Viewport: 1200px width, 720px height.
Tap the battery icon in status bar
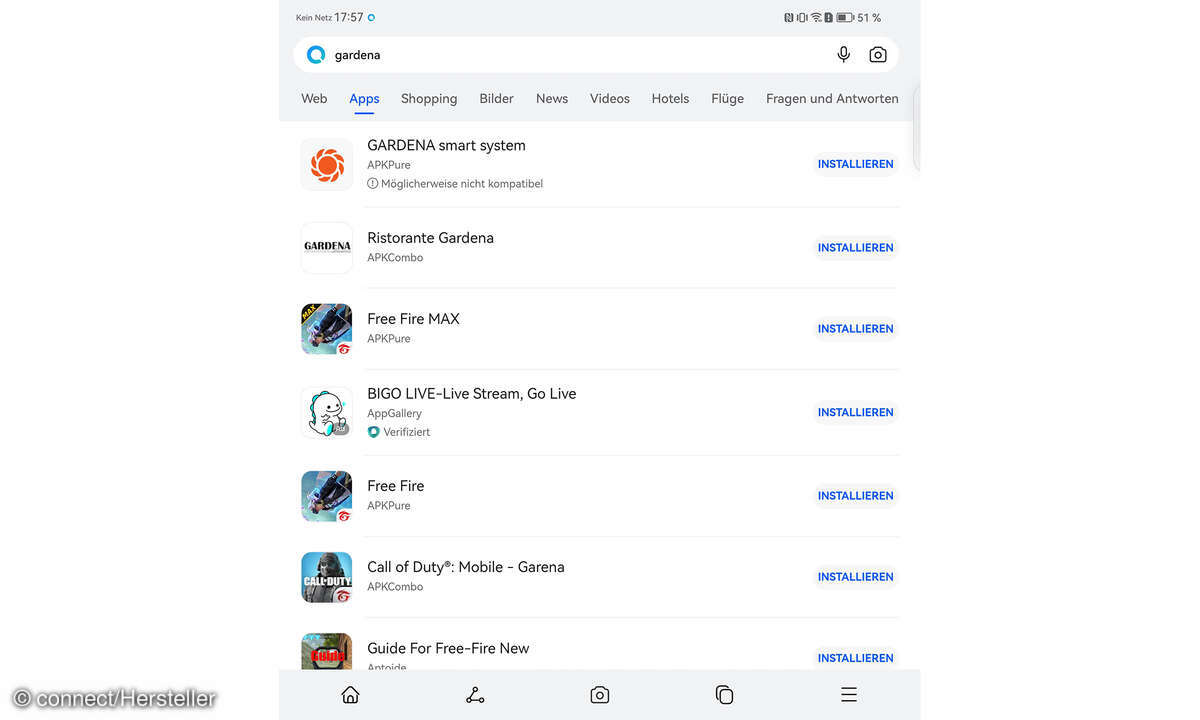(x=845, y=18)
